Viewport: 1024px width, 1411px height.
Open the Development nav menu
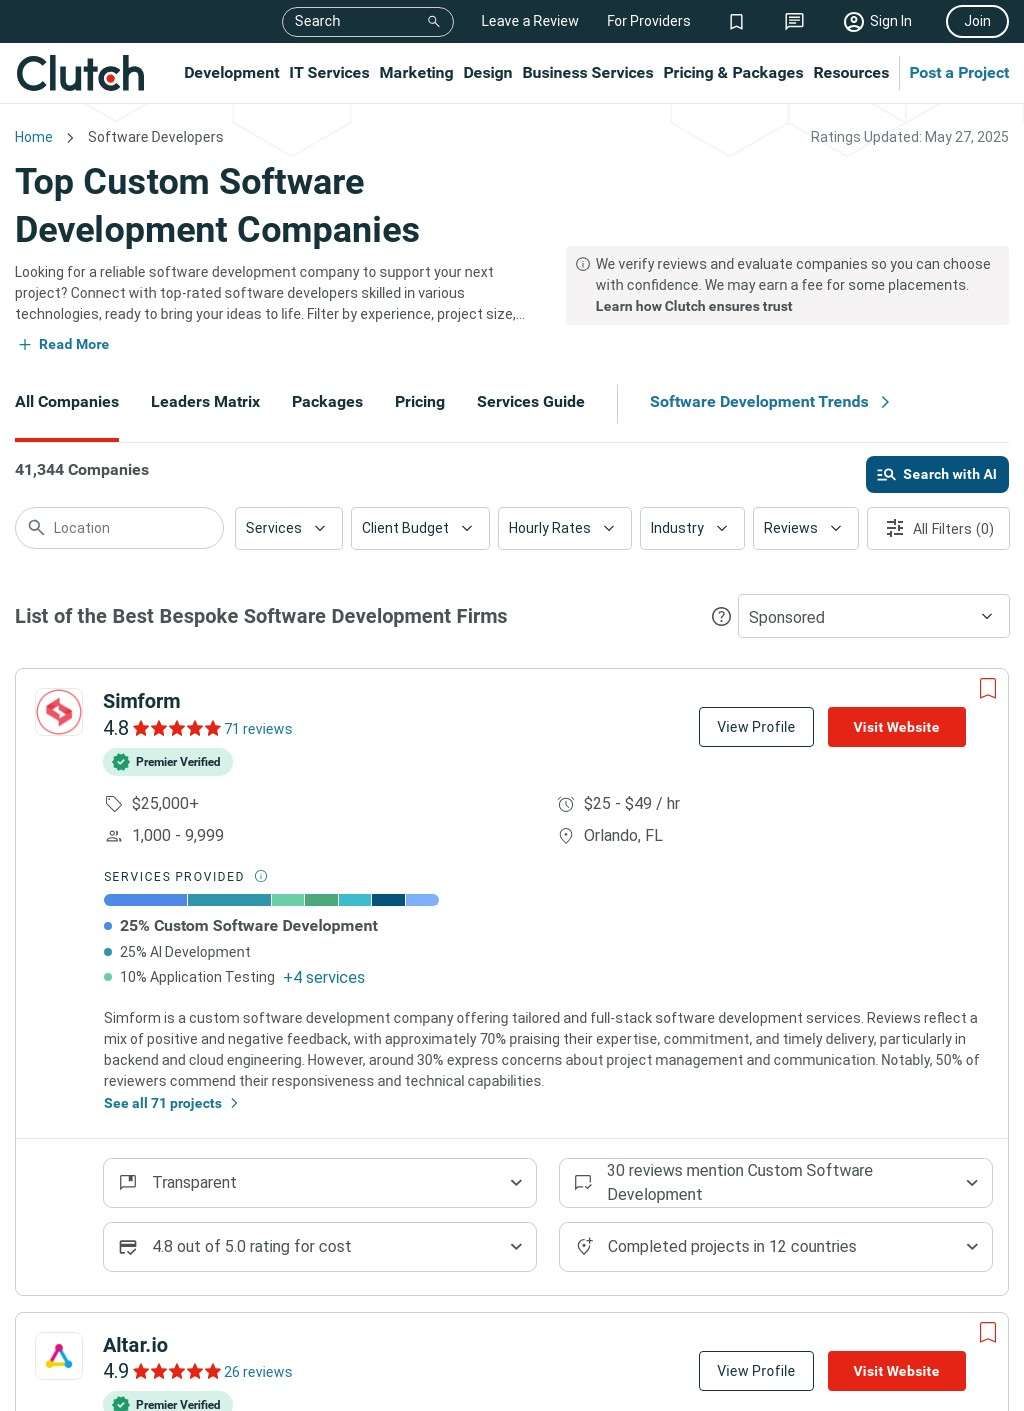pyautogui.click(x=232, y=73)
